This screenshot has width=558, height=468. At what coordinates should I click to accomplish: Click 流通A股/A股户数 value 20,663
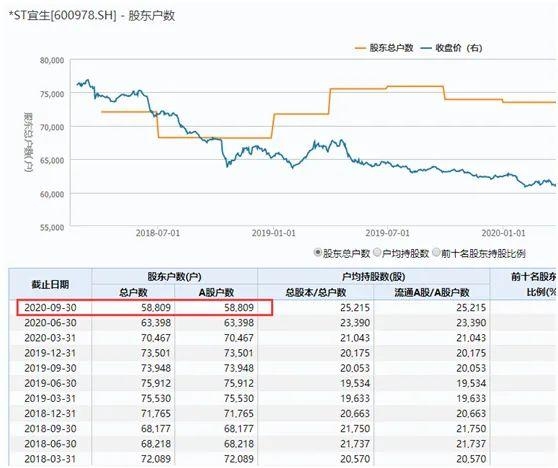coord(471,414)
